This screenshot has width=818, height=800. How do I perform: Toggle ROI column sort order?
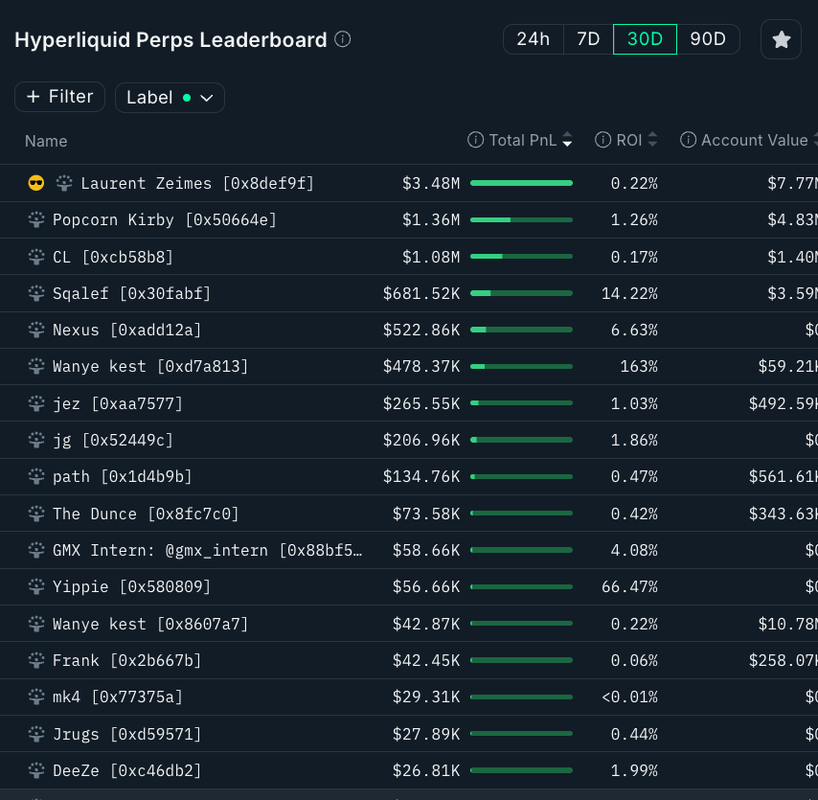653,141
